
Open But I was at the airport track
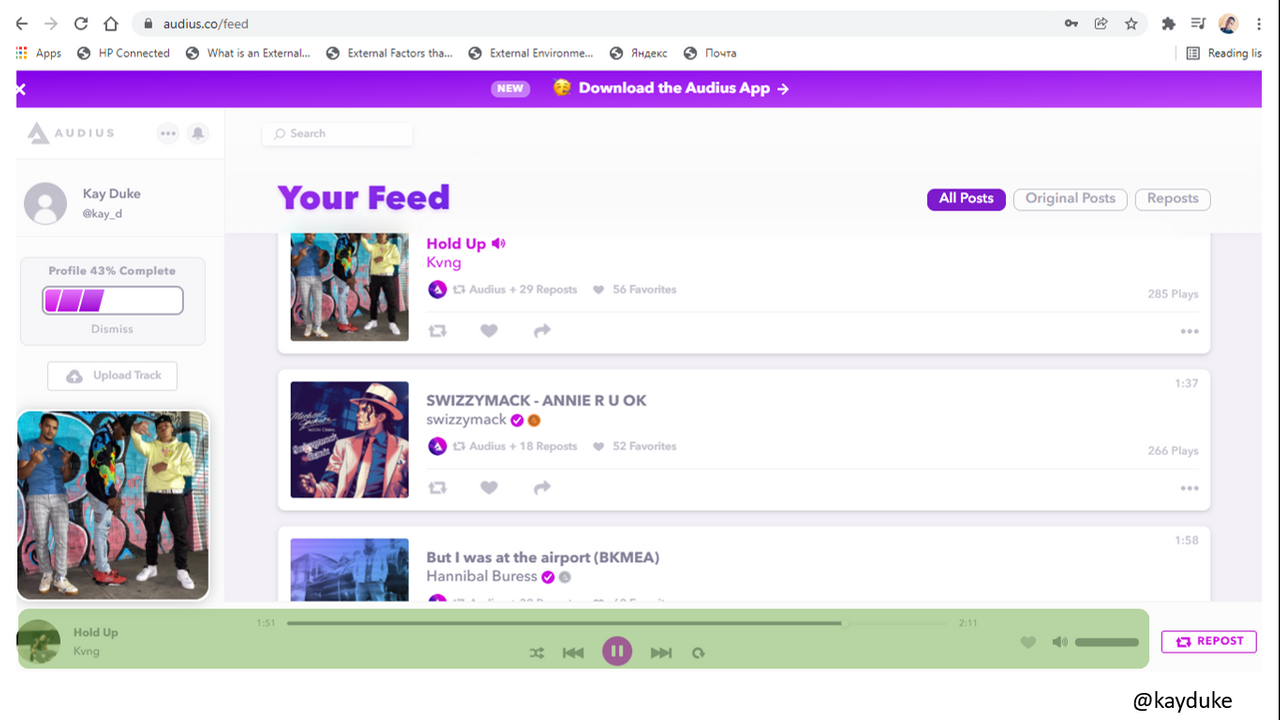click(543, 557)
